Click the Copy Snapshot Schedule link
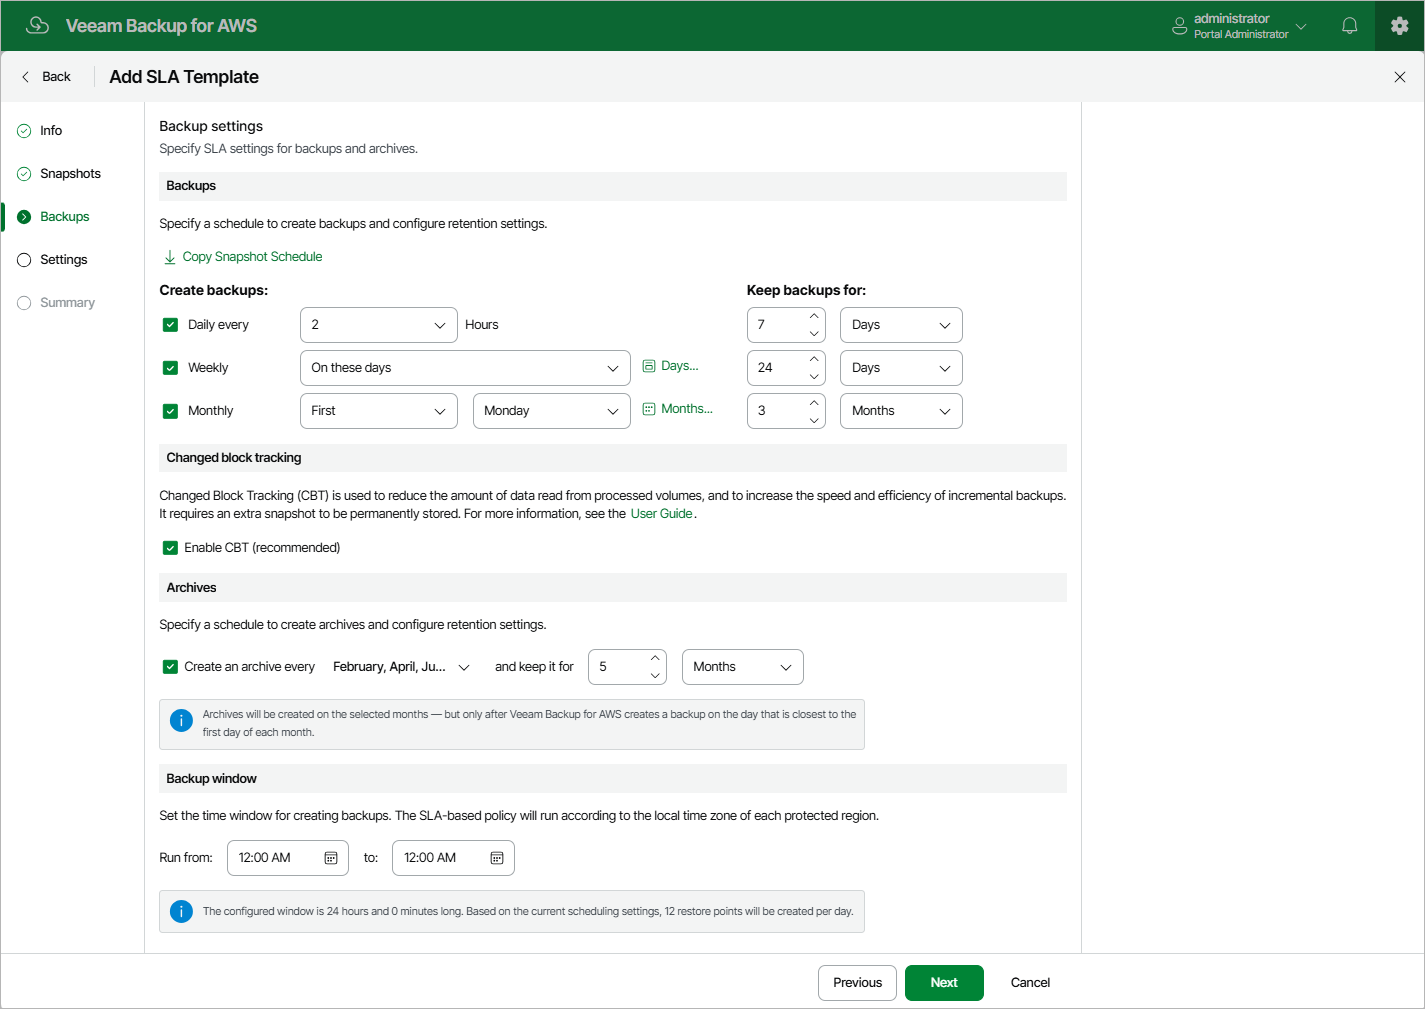1425x1009 pixels. tap(252, 256)
